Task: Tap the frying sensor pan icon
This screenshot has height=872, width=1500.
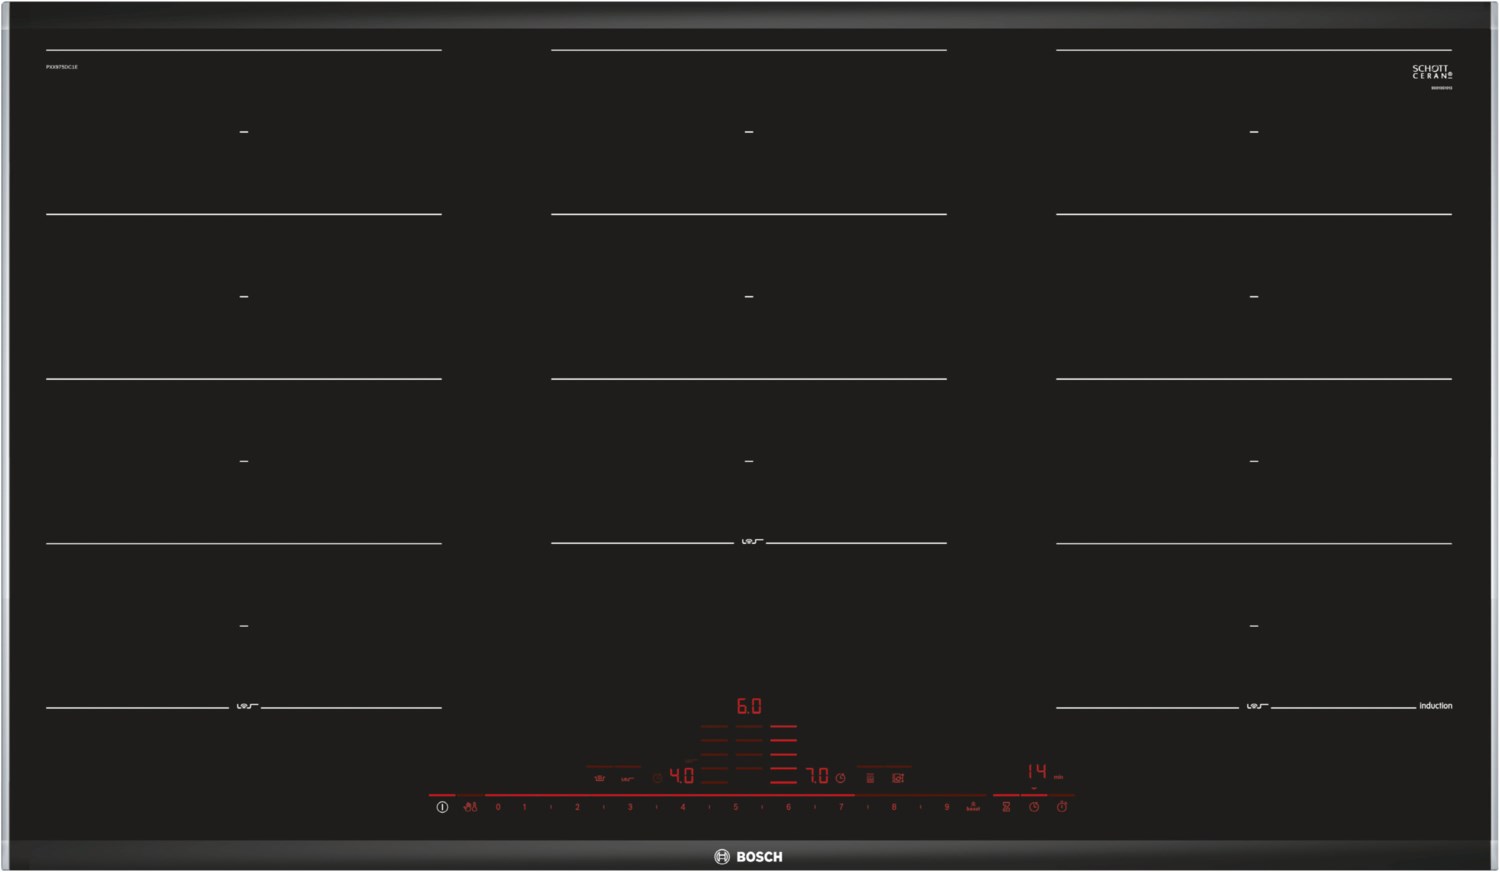Action: (898, 777)
